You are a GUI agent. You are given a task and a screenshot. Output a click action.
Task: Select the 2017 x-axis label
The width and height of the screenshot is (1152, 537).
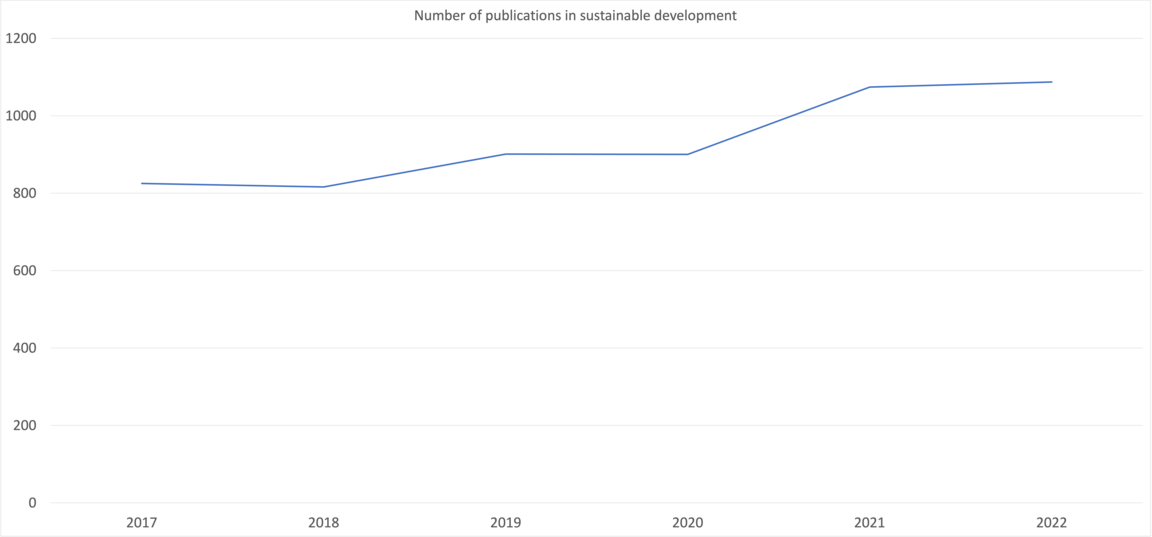point(141,523)
